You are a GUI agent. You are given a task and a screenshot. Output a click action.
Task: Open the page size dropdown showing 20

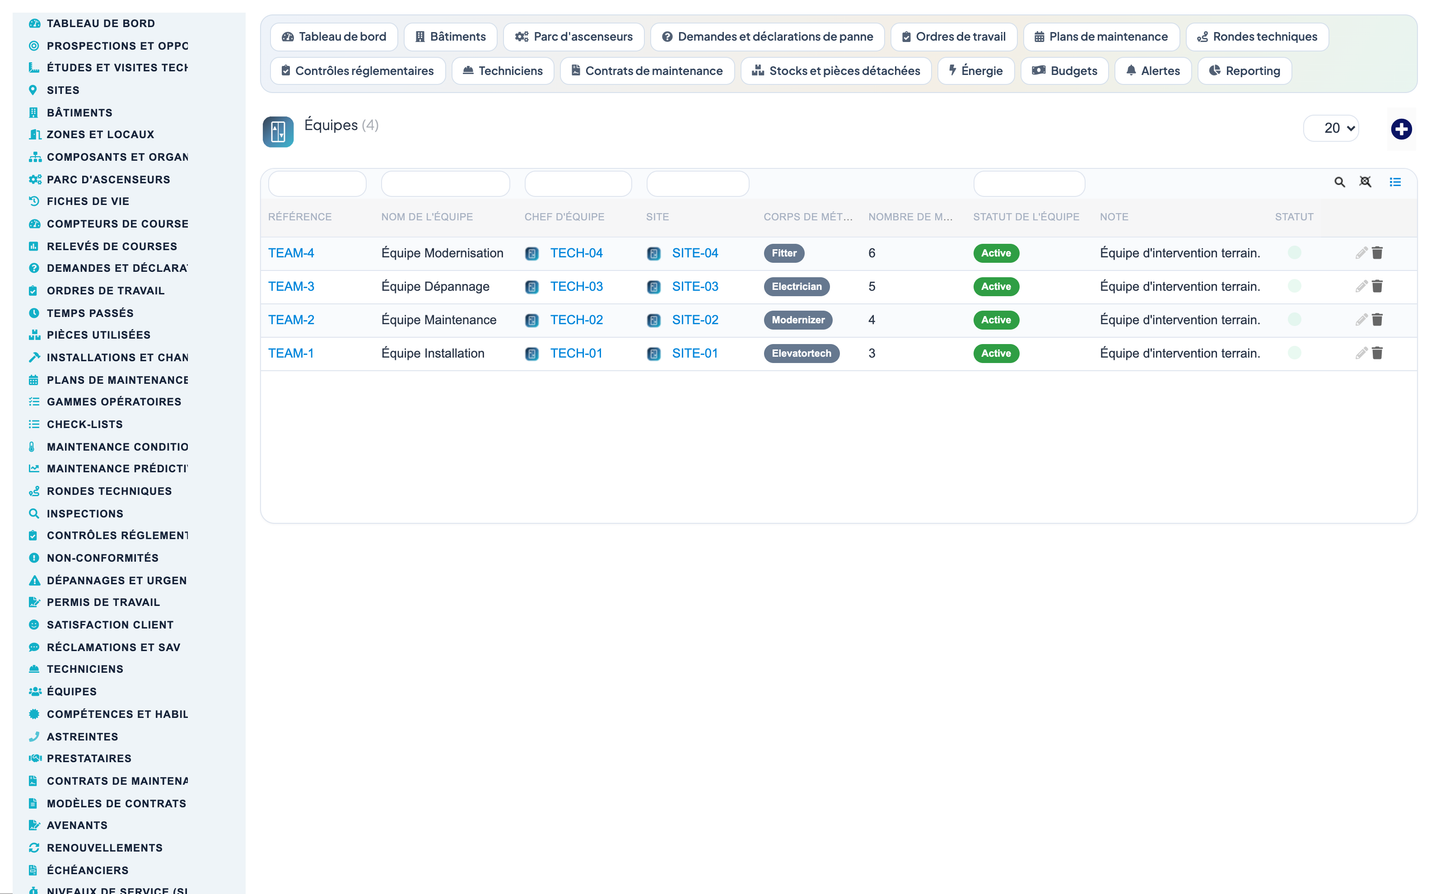click(x=1331, y=128)
